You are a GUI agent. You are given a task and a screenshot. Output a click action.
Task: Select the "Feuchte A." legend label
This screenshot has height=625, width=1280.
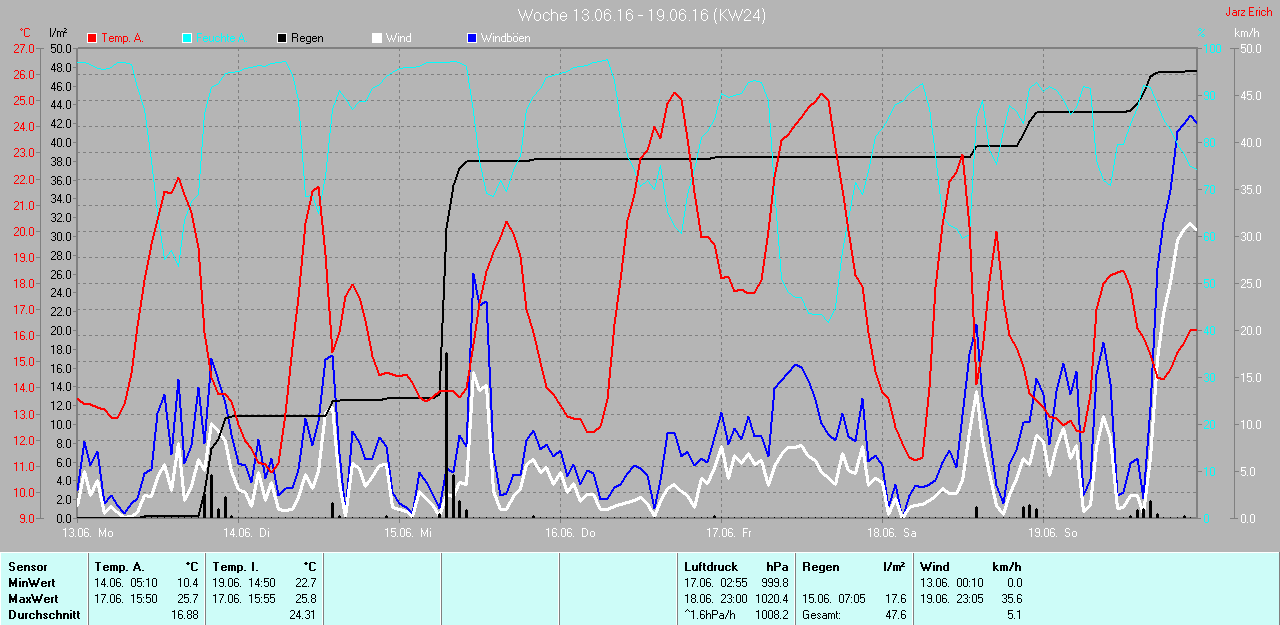[x=222, y=38]
